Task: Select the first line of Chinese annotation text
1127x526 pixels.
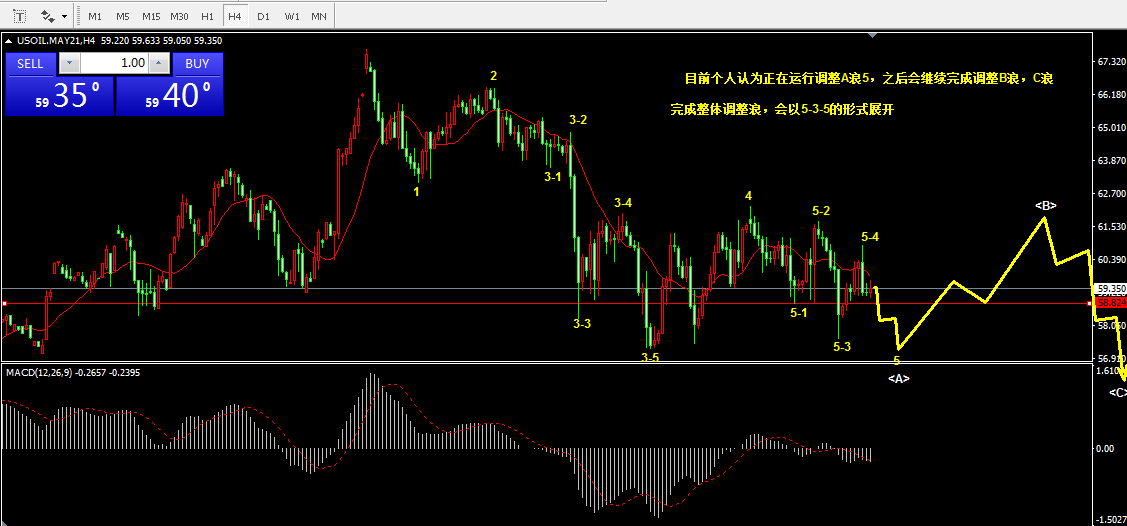Action: (869, 78)
